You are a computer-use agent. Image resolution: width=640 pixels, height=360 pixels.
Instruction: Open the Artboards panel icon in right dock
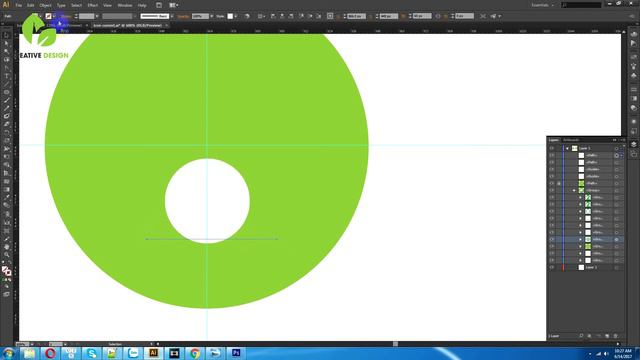click(633, 154)
